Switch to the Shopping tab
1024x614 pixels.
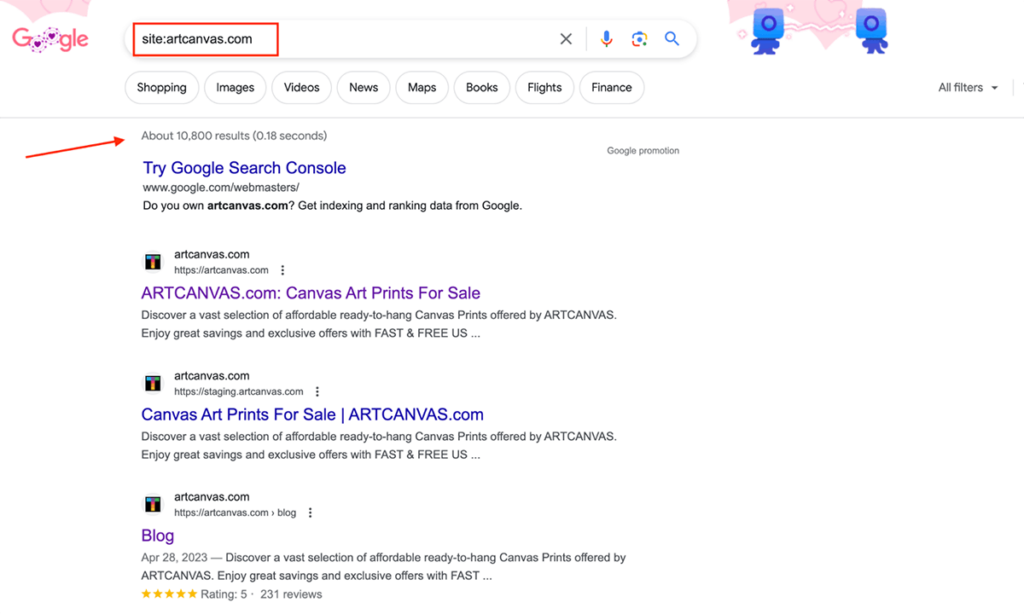click(161, 88)
